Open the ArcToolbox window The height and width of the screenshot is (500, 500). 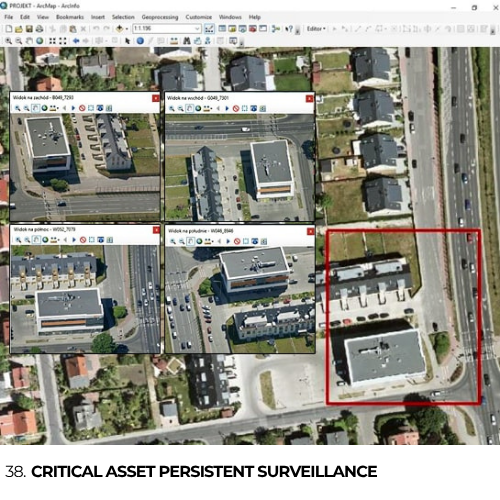[253, 29]
